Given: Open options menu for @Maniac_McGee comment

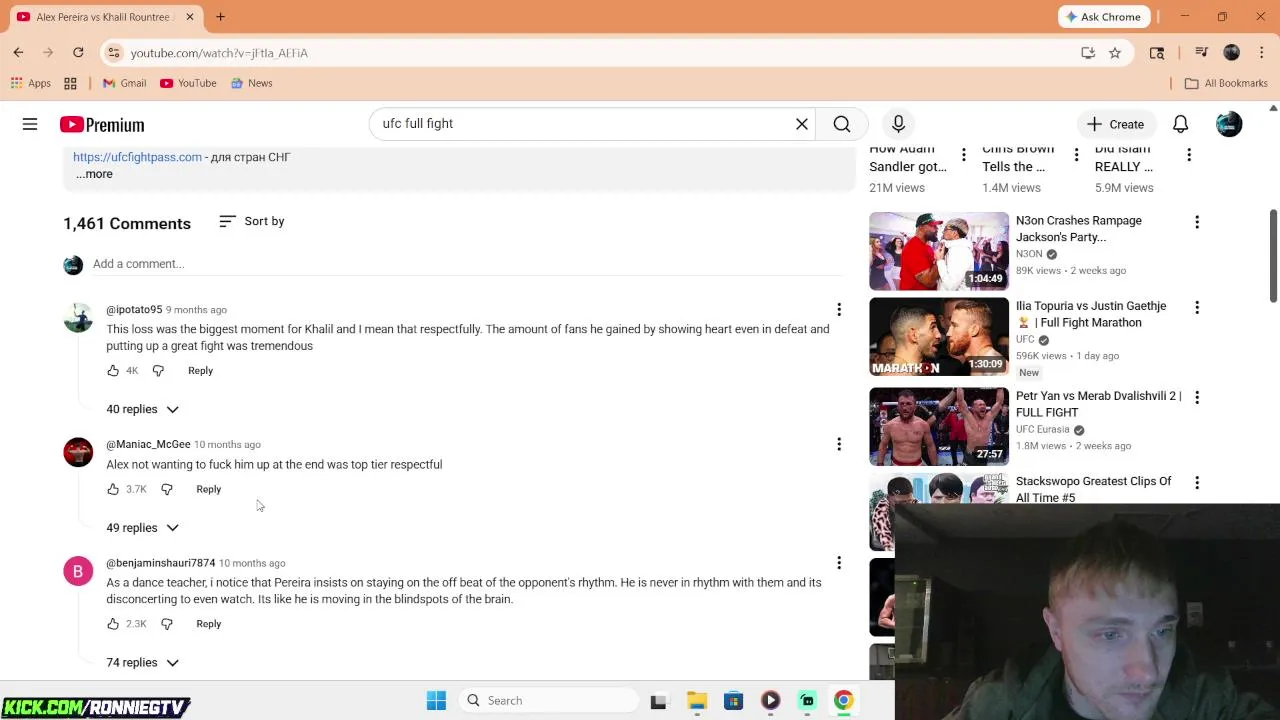Looking at the screenshot, I should coord(839,444).
